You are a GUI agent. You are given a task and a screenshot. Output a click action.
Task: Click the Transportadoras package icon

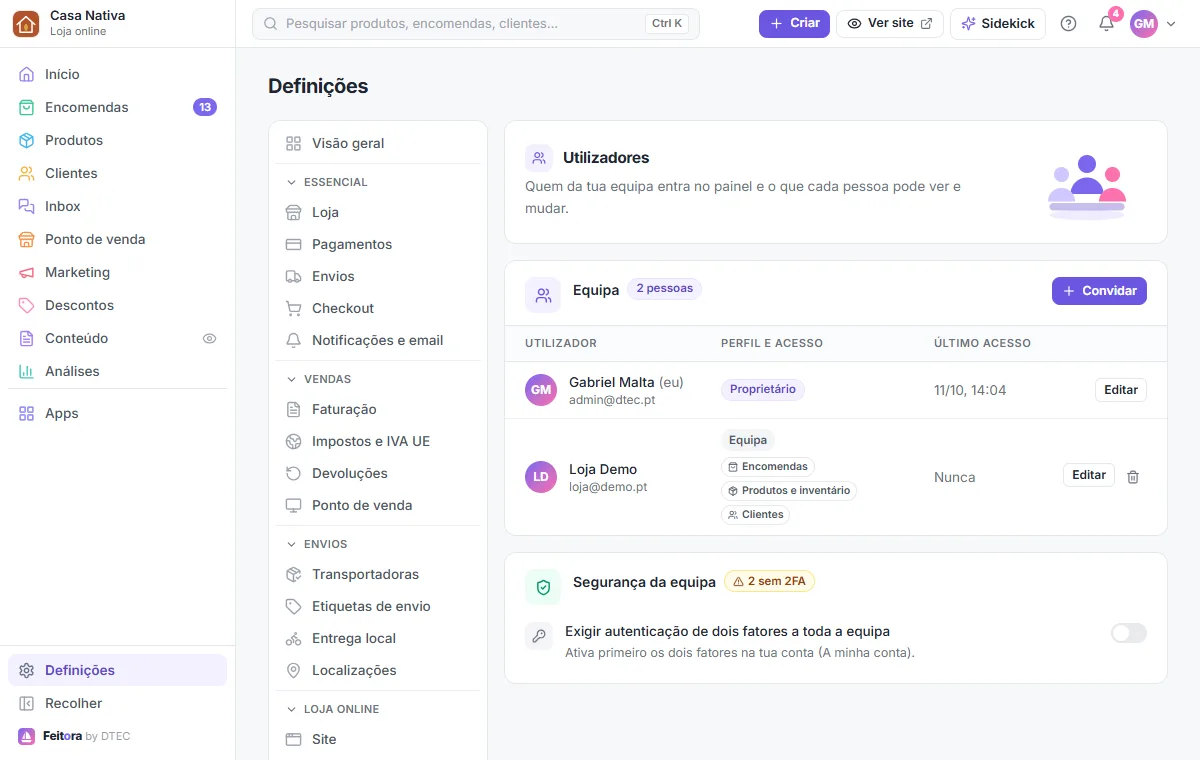pos(293,574)
